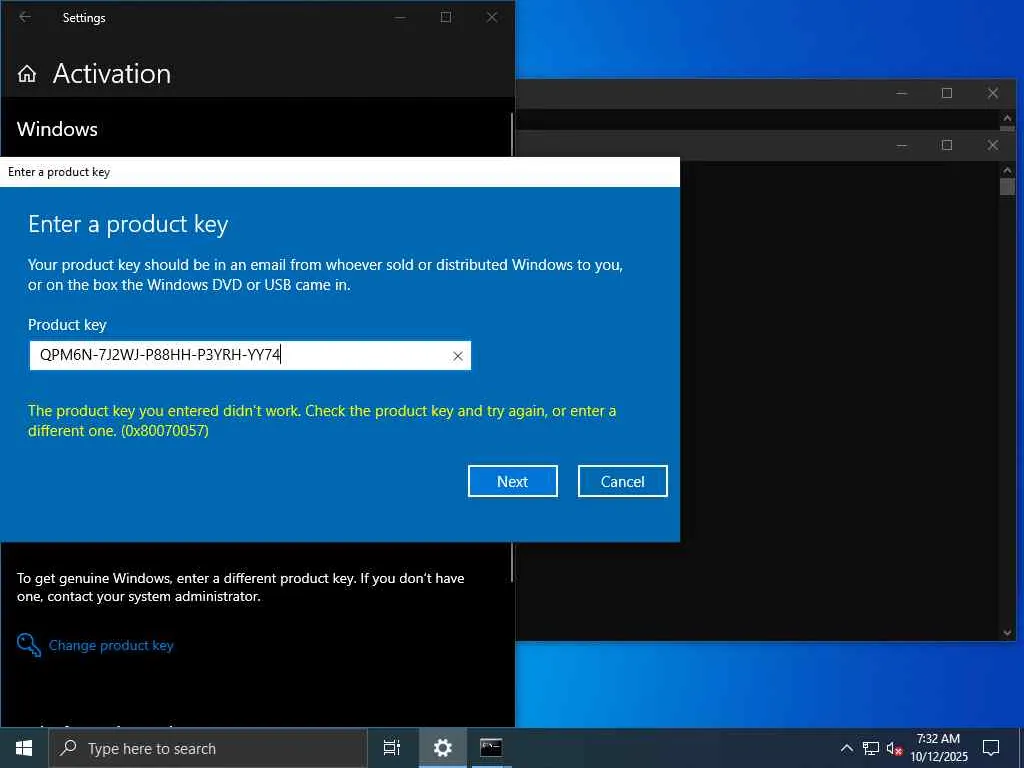Click the 'To get genuine Windows' paragraph

241,587
